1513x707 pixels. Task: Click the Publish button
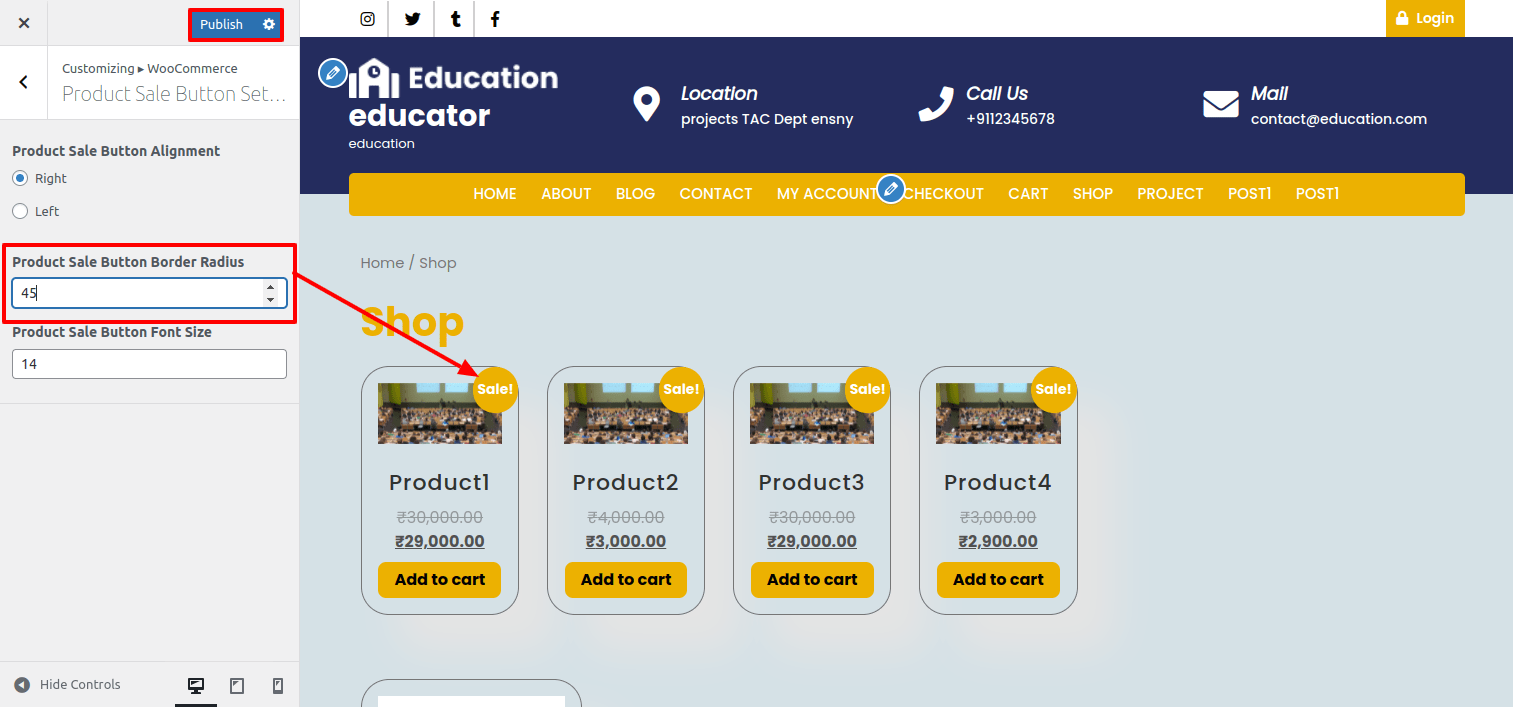[221, 24]
